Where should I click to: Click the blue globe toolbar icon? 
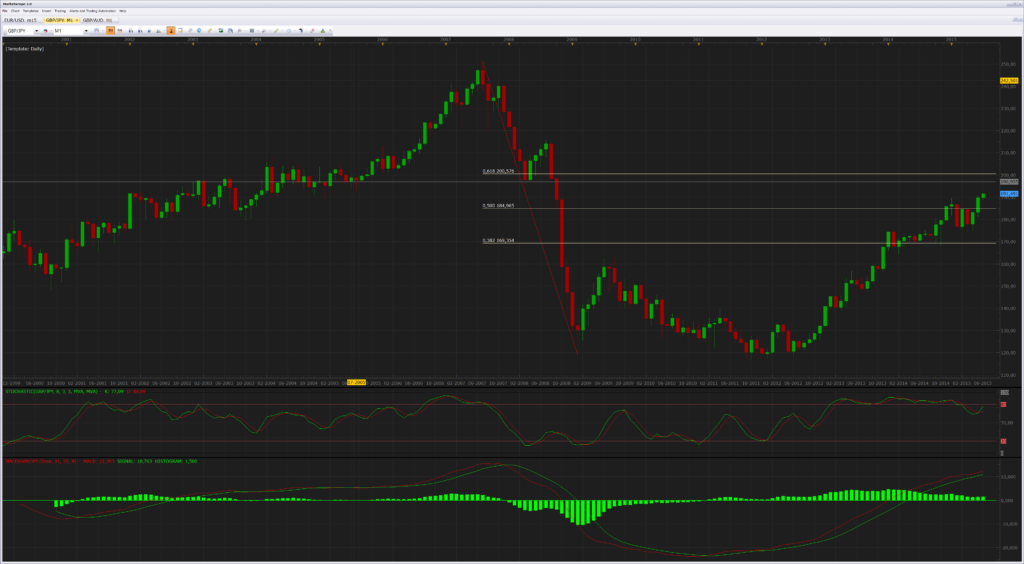click(x=199, y=31)
